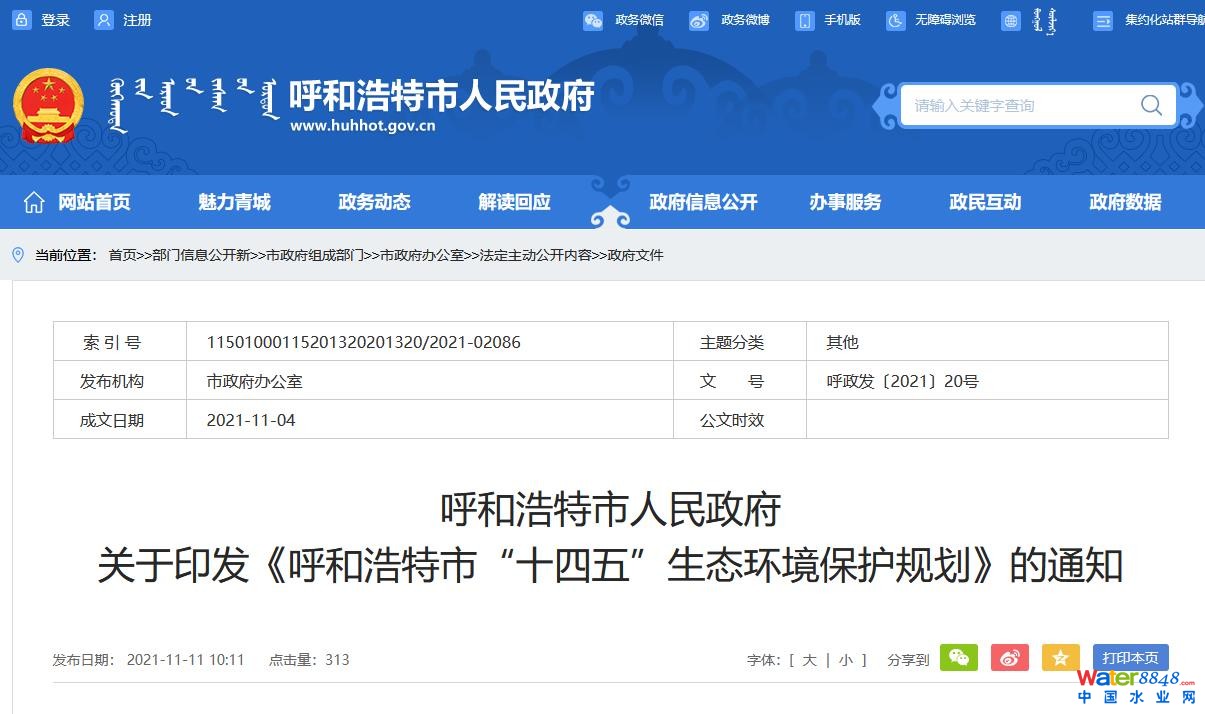Switch to Mongolian language version

(1030, 20)
